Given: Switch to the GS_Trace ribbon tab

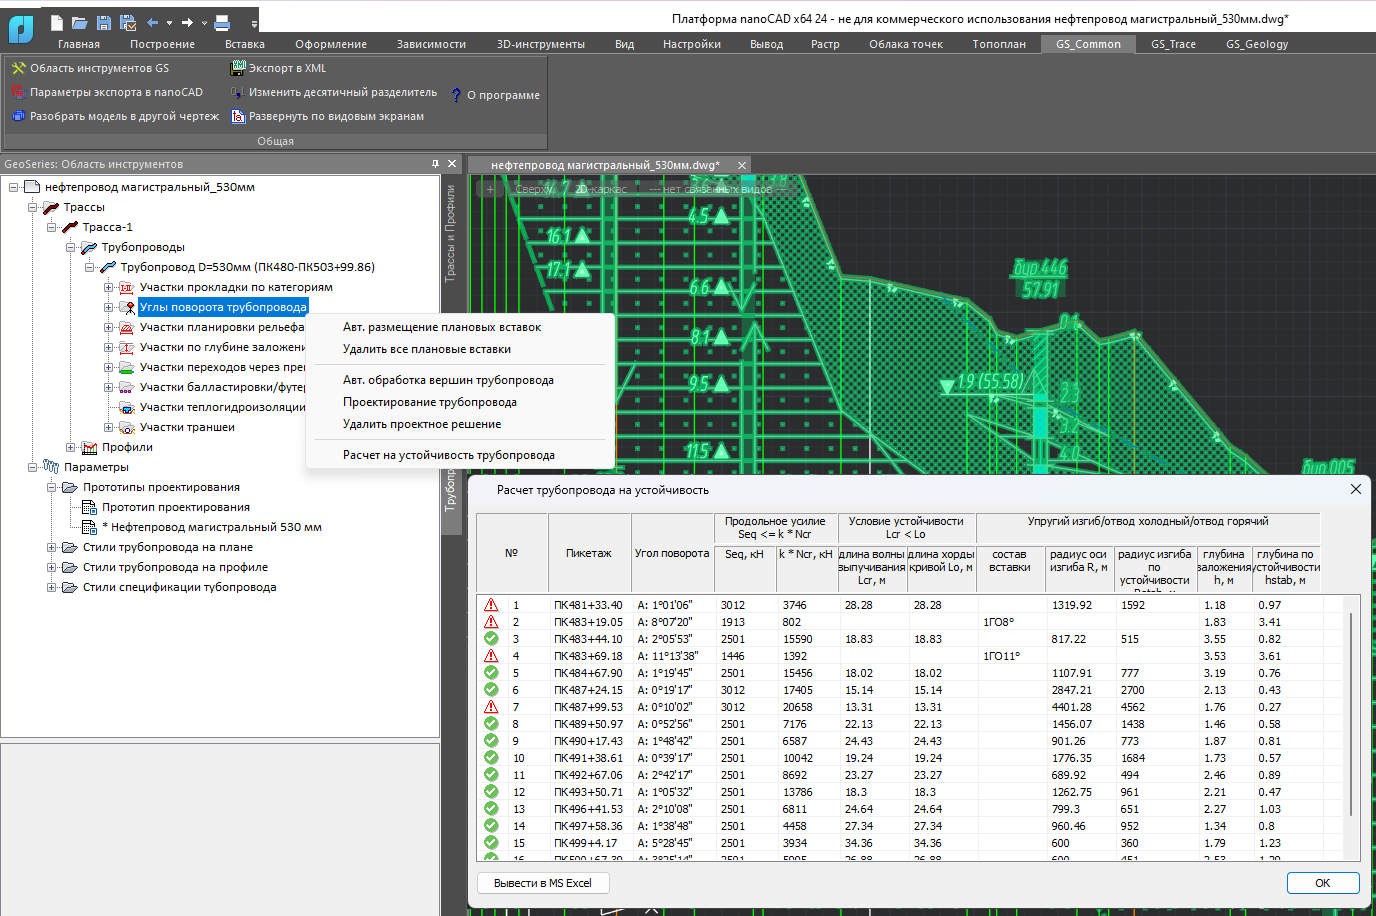Looking at the screenshot, I should (x=1173, y=44).
